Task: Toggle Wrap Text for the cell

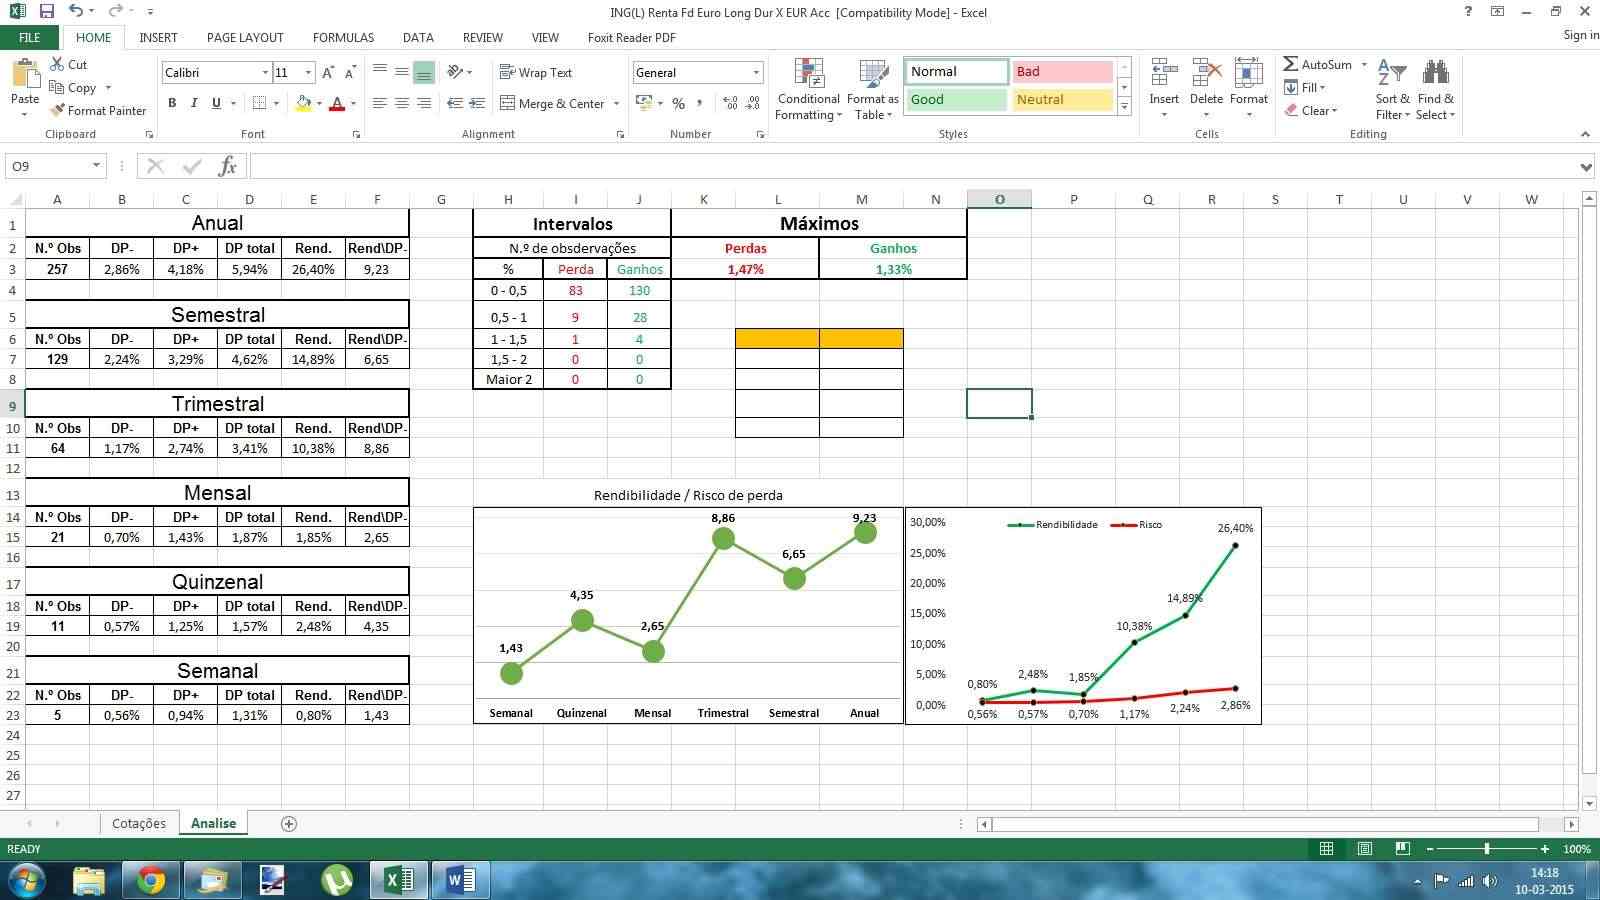Action: pyautogui.click(x=535, y=73)
